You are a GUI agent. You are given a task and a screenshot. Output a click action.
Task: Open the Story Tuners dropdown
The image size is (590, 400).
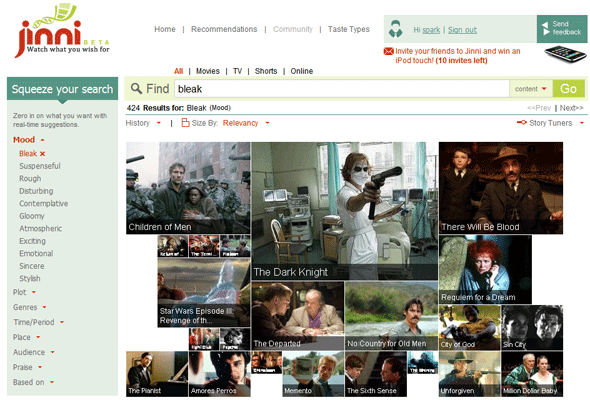tap(557, 123)
